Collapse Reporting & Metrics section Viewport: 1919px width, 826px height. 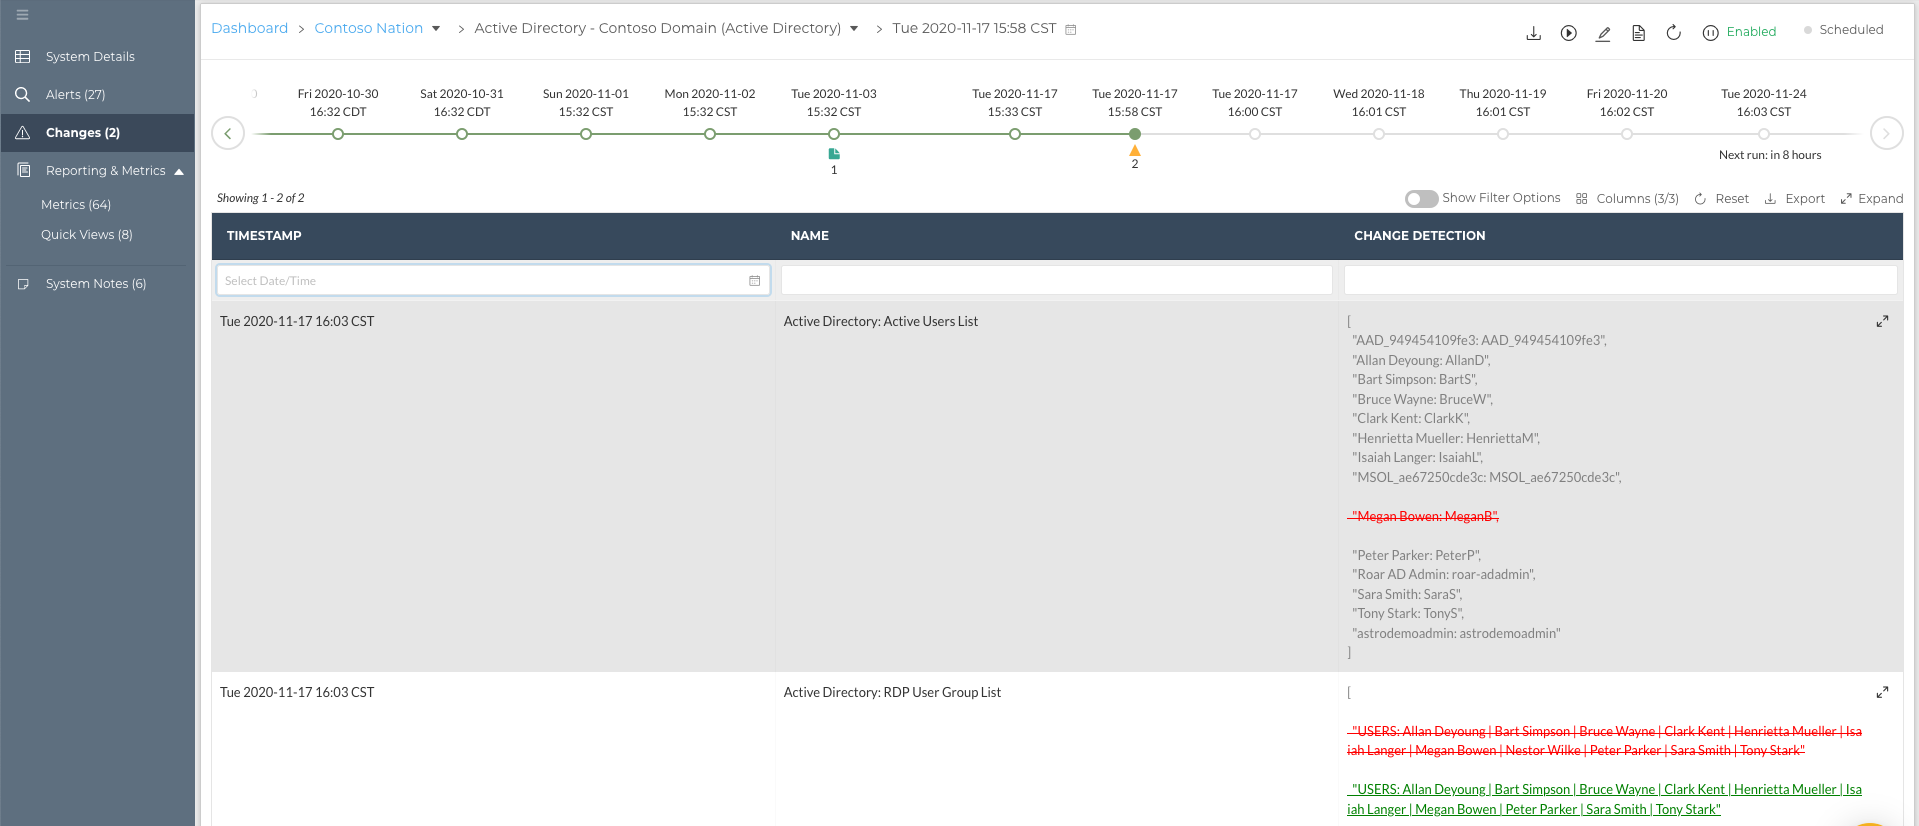click(x=179, y=172)
